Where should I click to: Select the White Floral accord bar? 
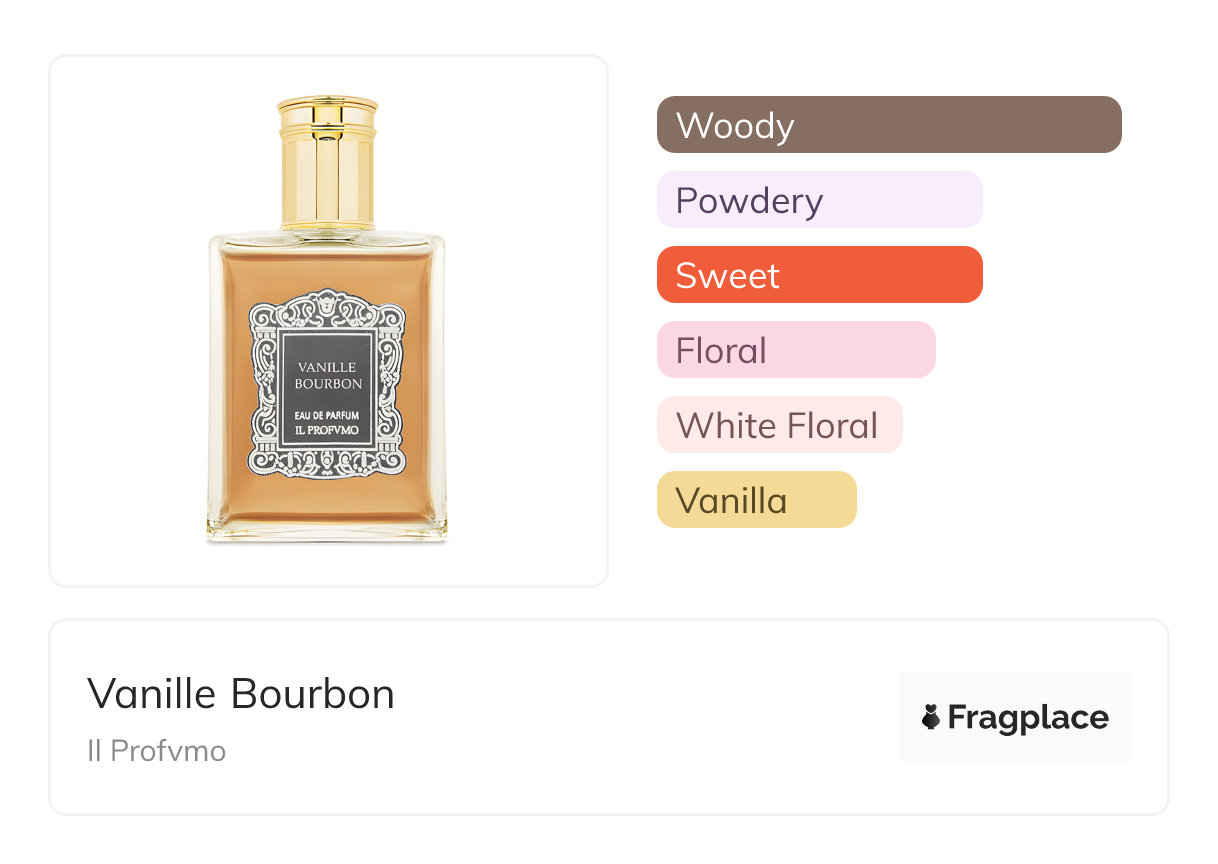tap(779, 425)
